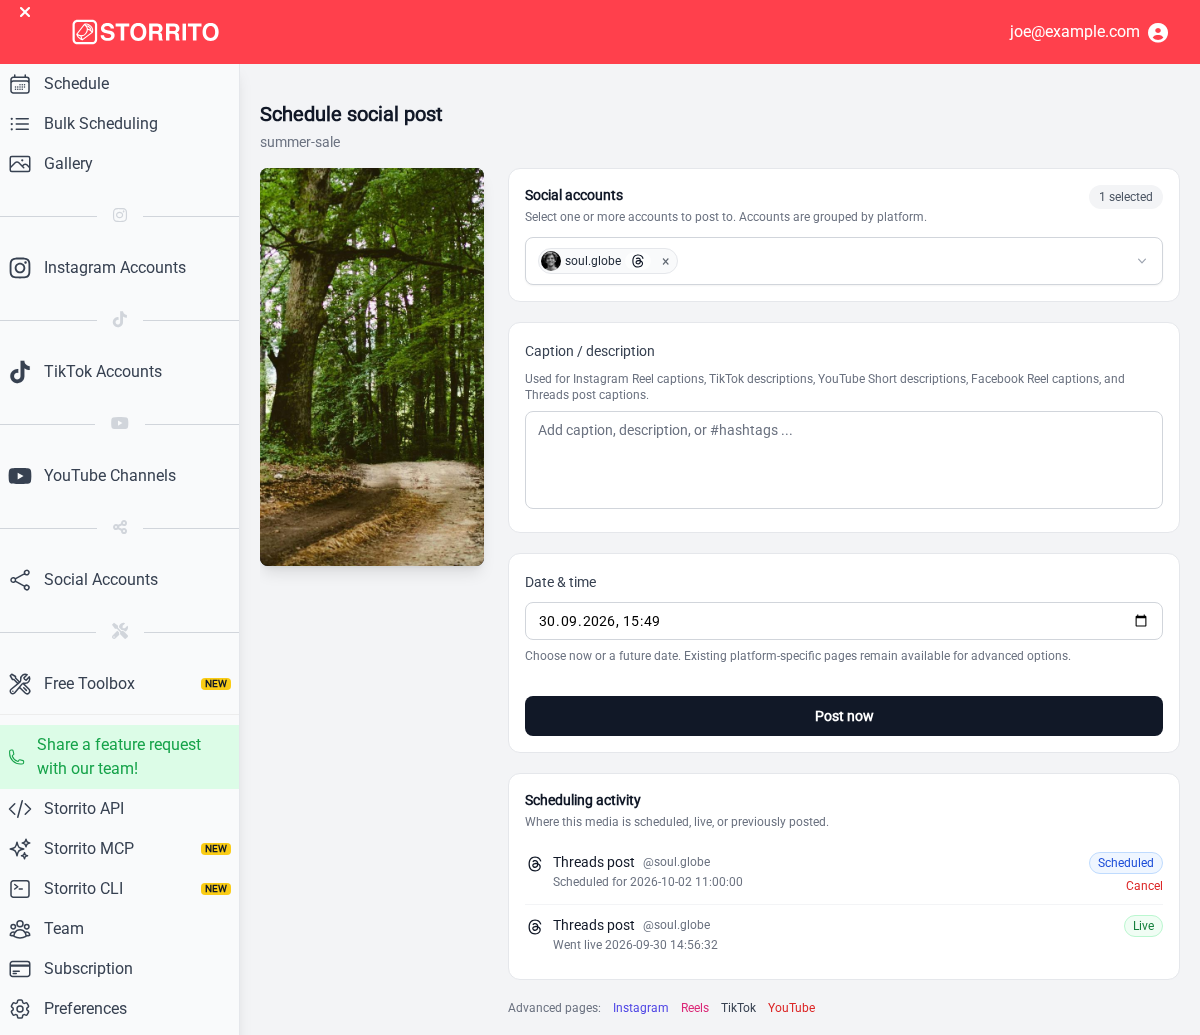Cancel the scheduled Threads post

point(1144,886)
